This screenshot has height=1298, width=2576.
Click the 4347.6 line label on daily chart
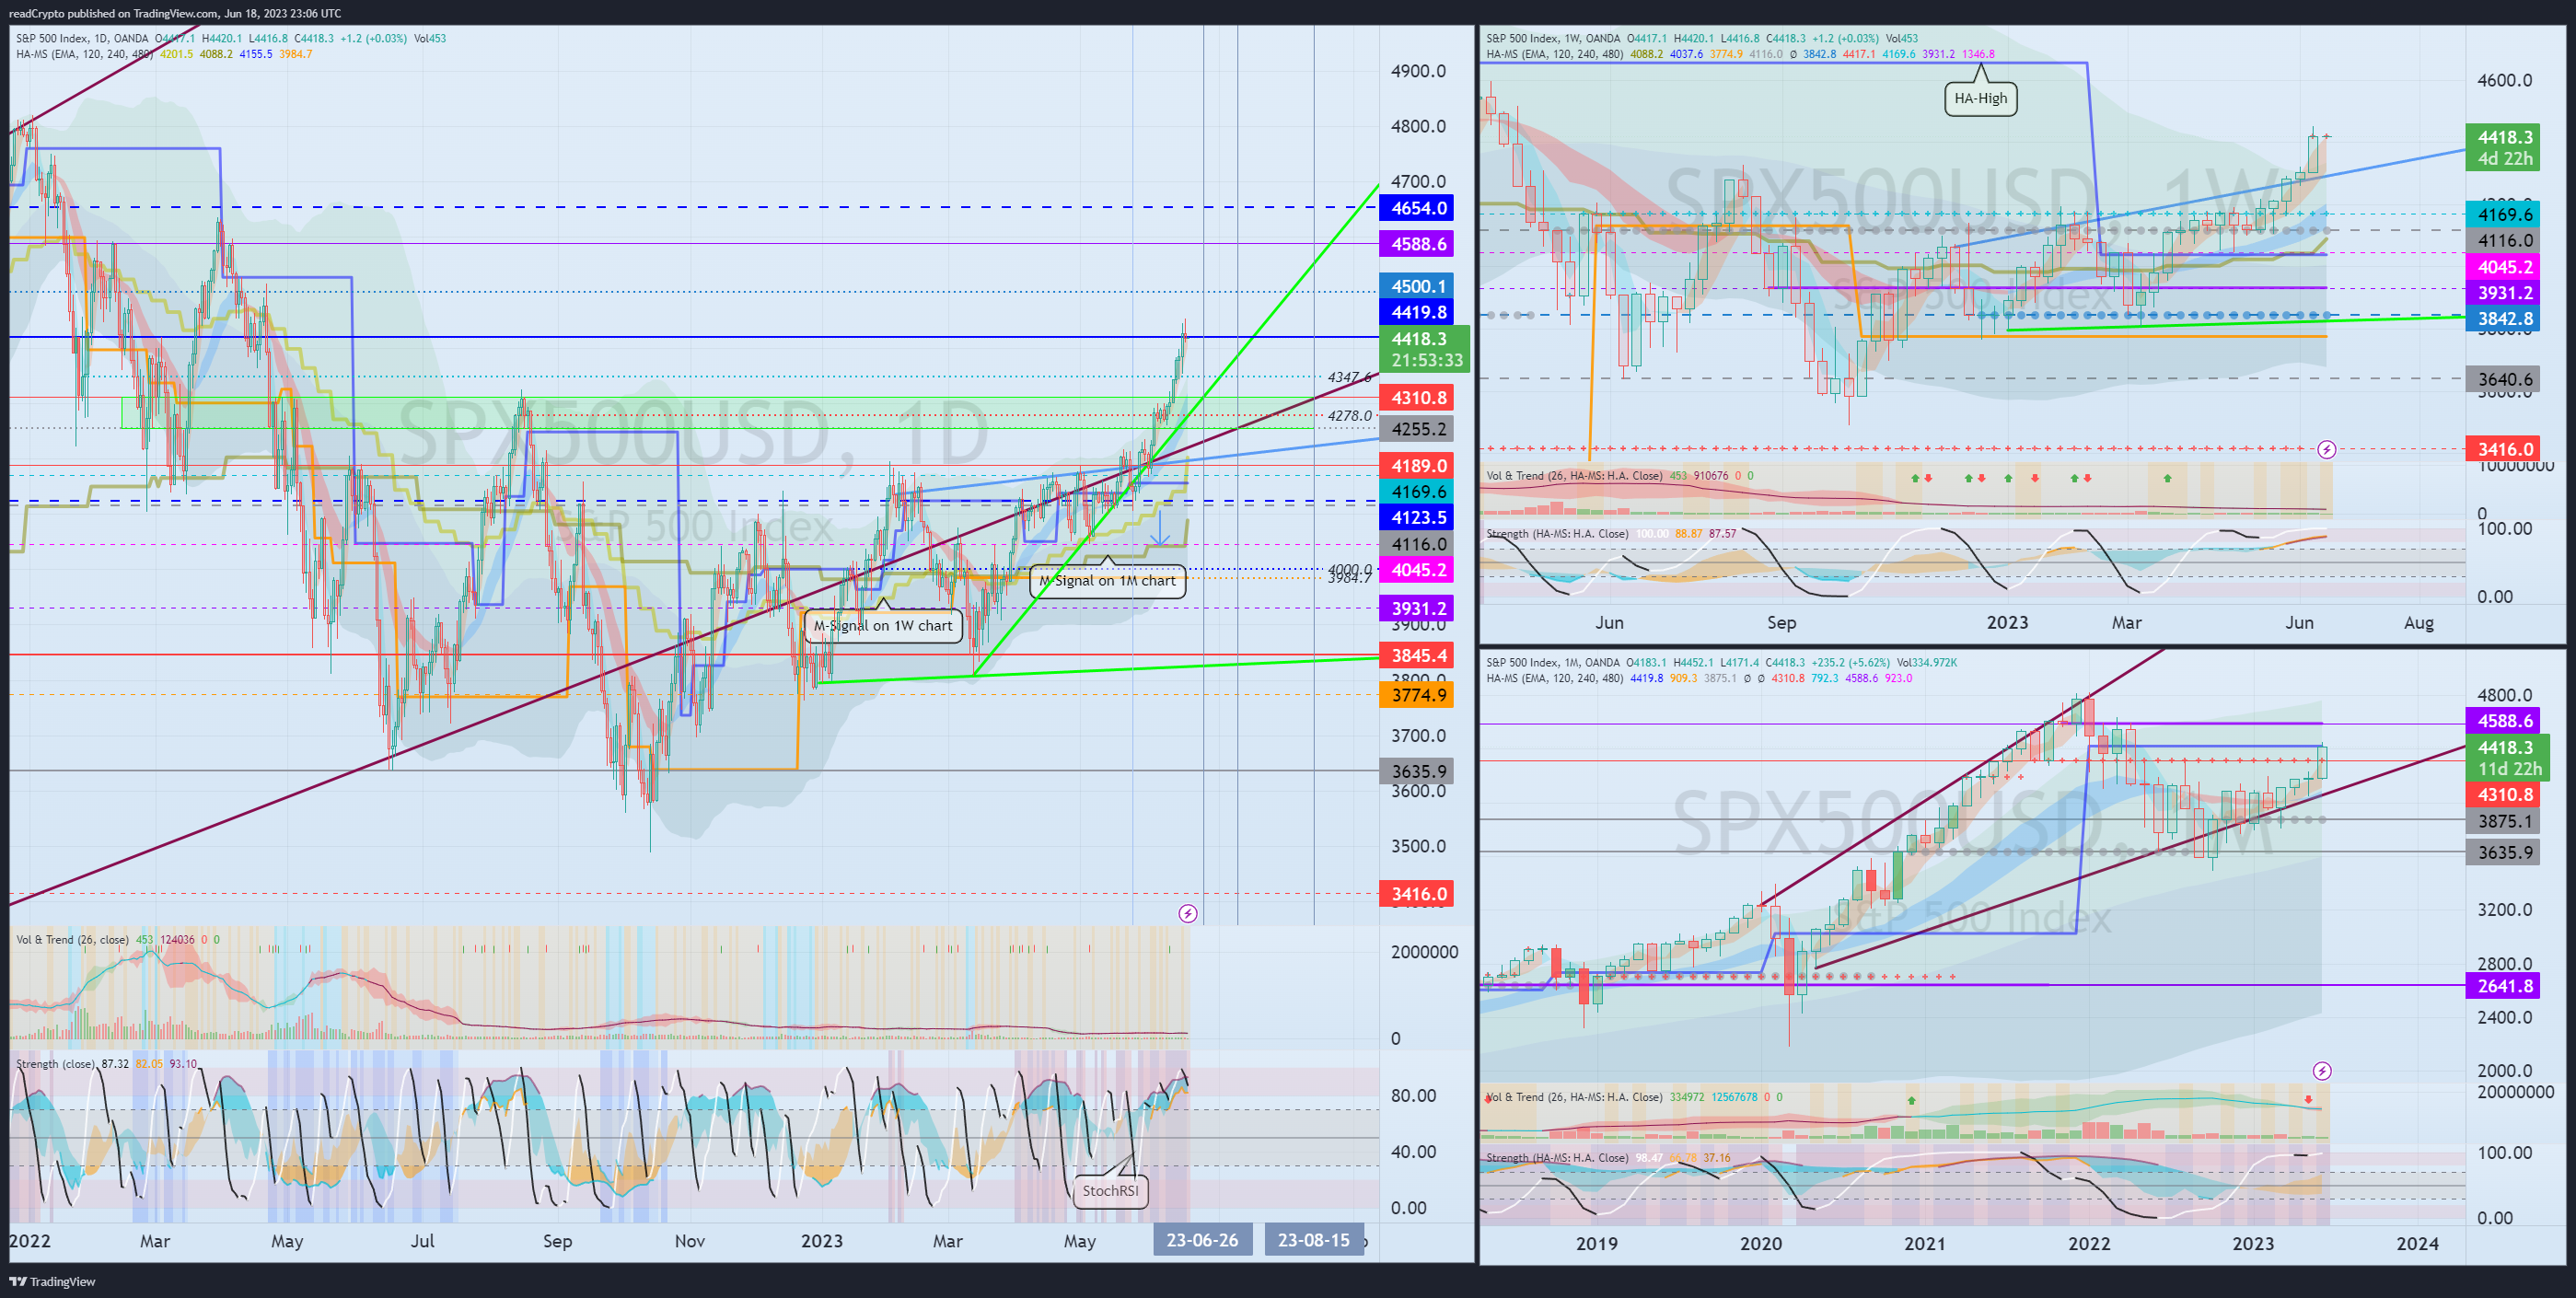(x=1349, y=377)
